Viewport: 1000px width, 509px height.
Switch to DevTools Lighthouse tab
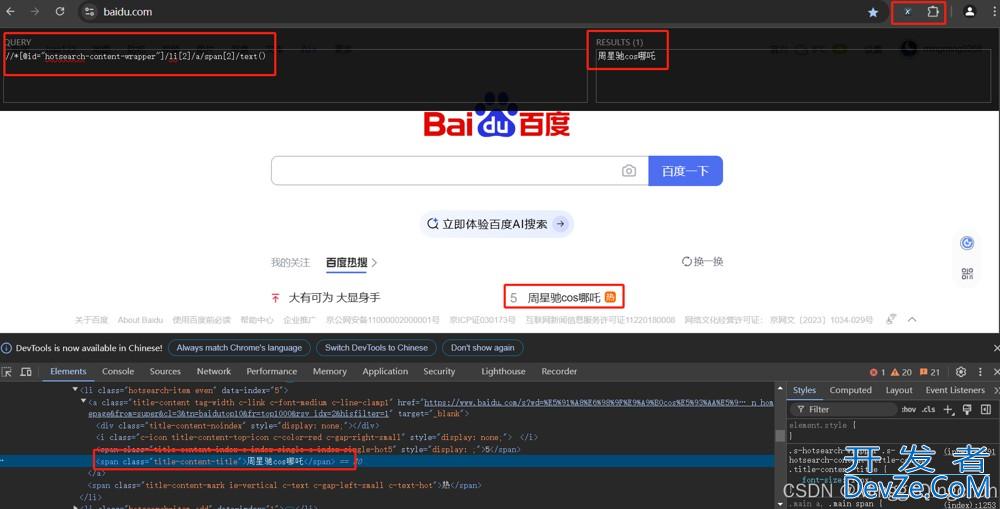point(503,371)
